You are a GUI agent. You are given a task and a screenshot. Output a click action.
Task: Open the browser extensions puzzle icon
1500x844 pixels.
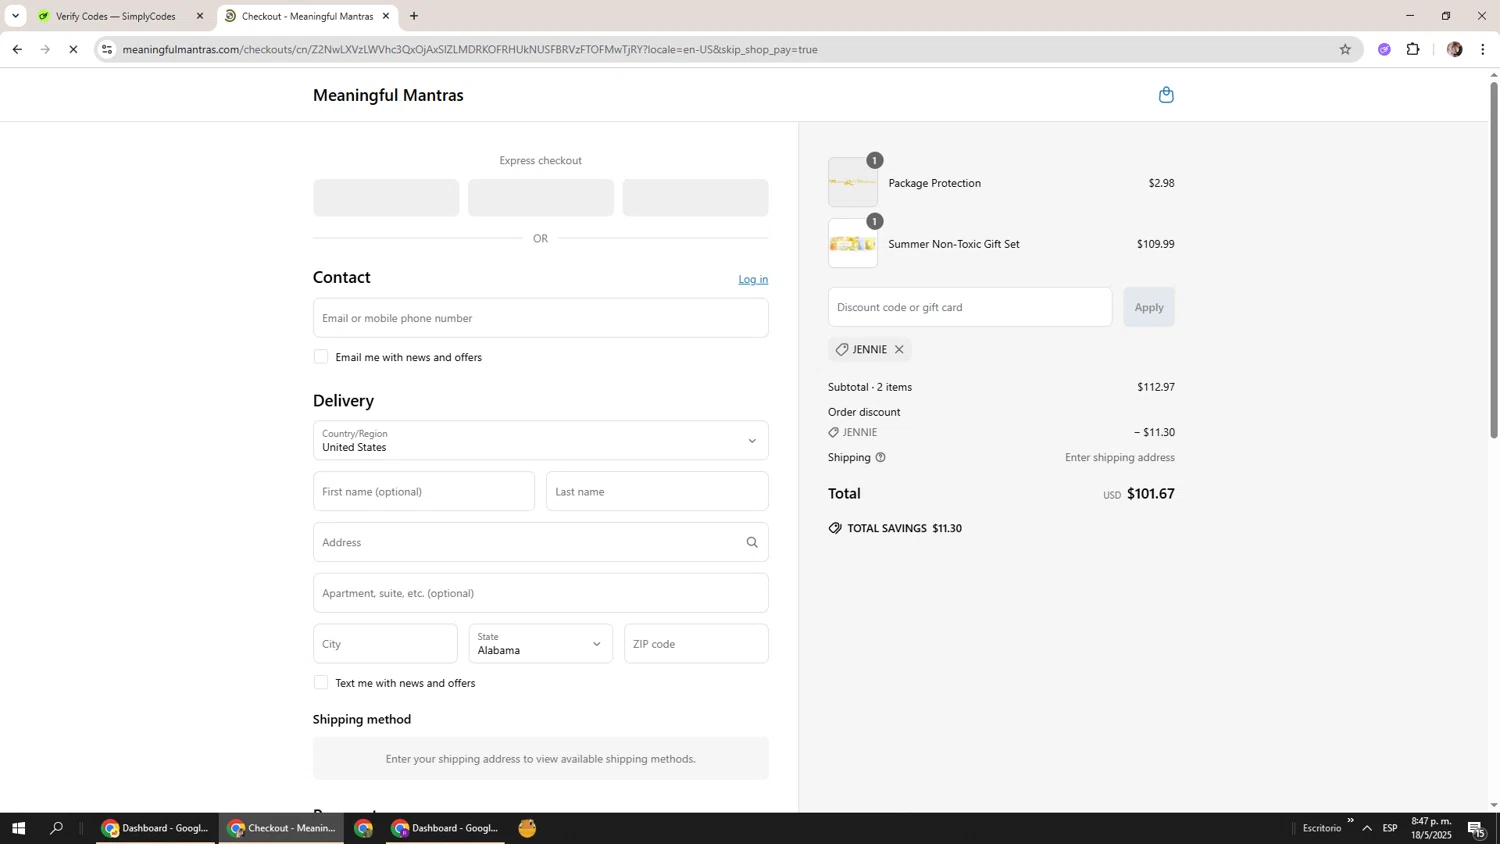(x=1413, y=49)
